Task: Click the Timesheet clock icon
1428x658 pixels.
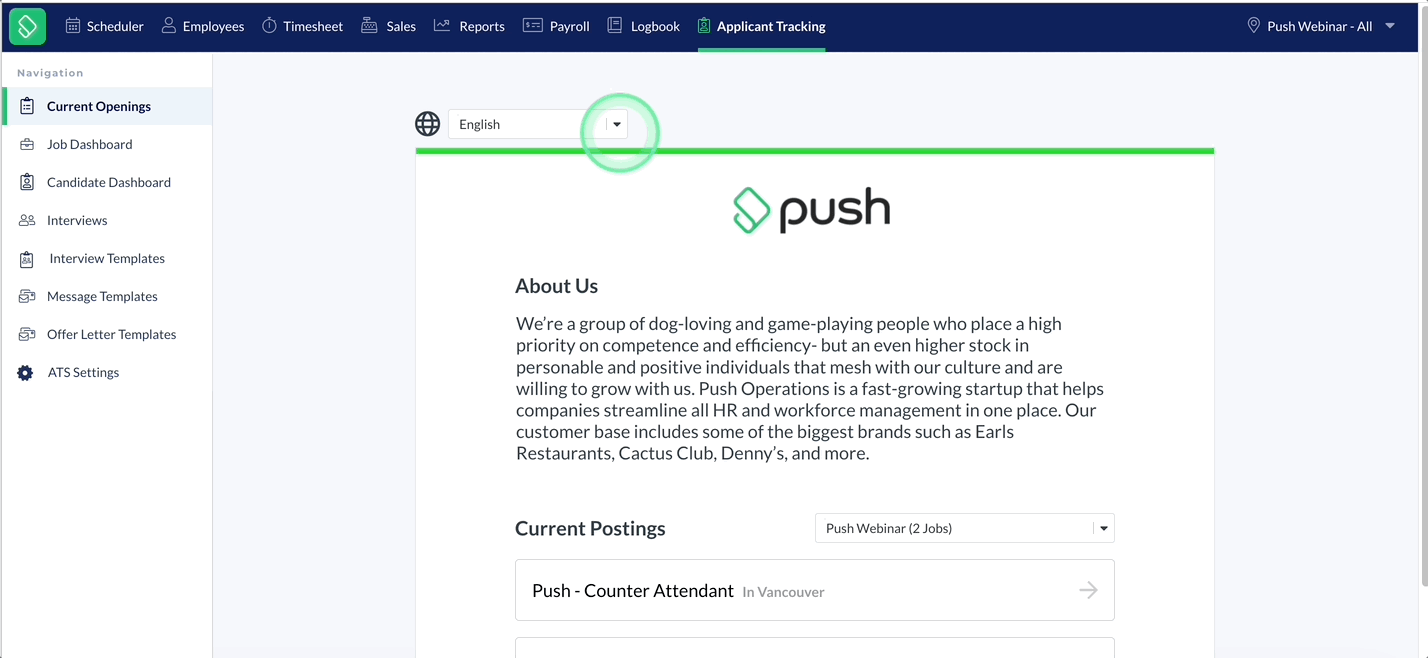Action: click(x=269, y=26)
